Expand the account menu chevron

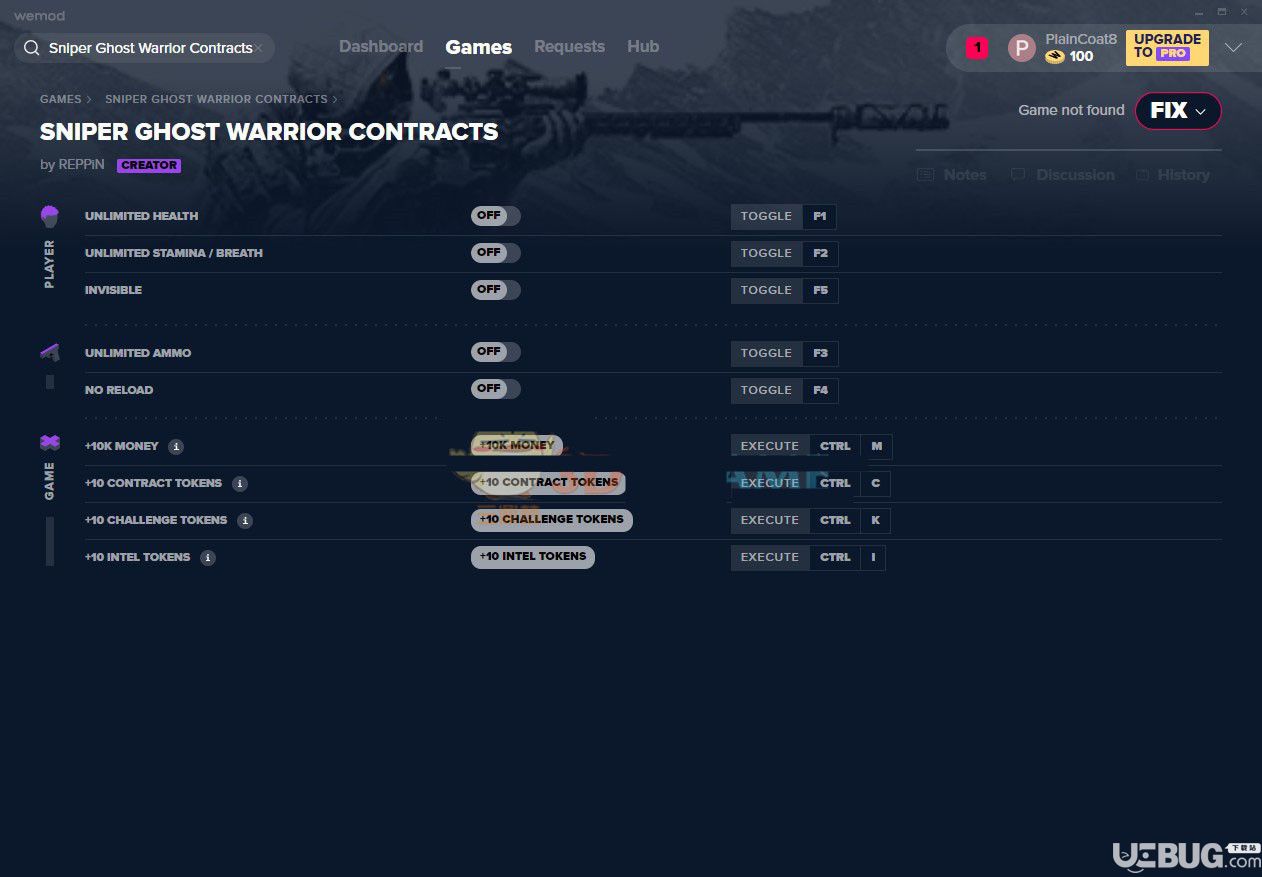1233,48
